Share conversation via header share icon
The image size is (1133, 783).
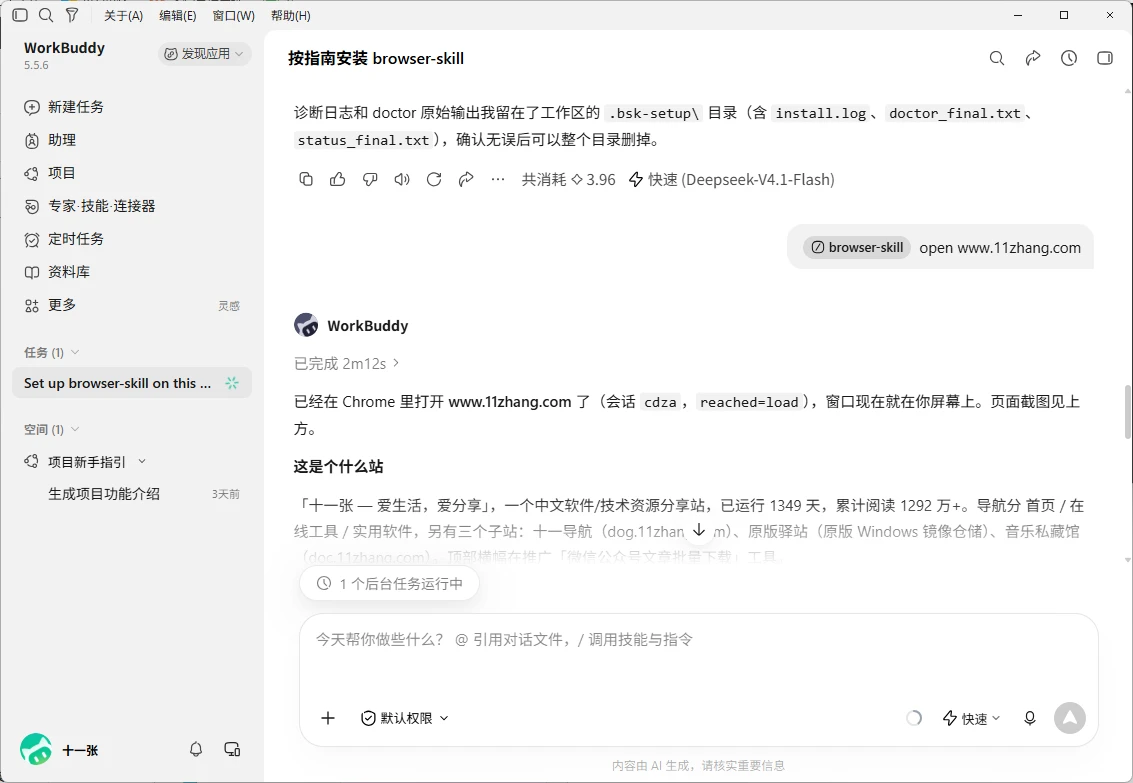coord(1033,59)
